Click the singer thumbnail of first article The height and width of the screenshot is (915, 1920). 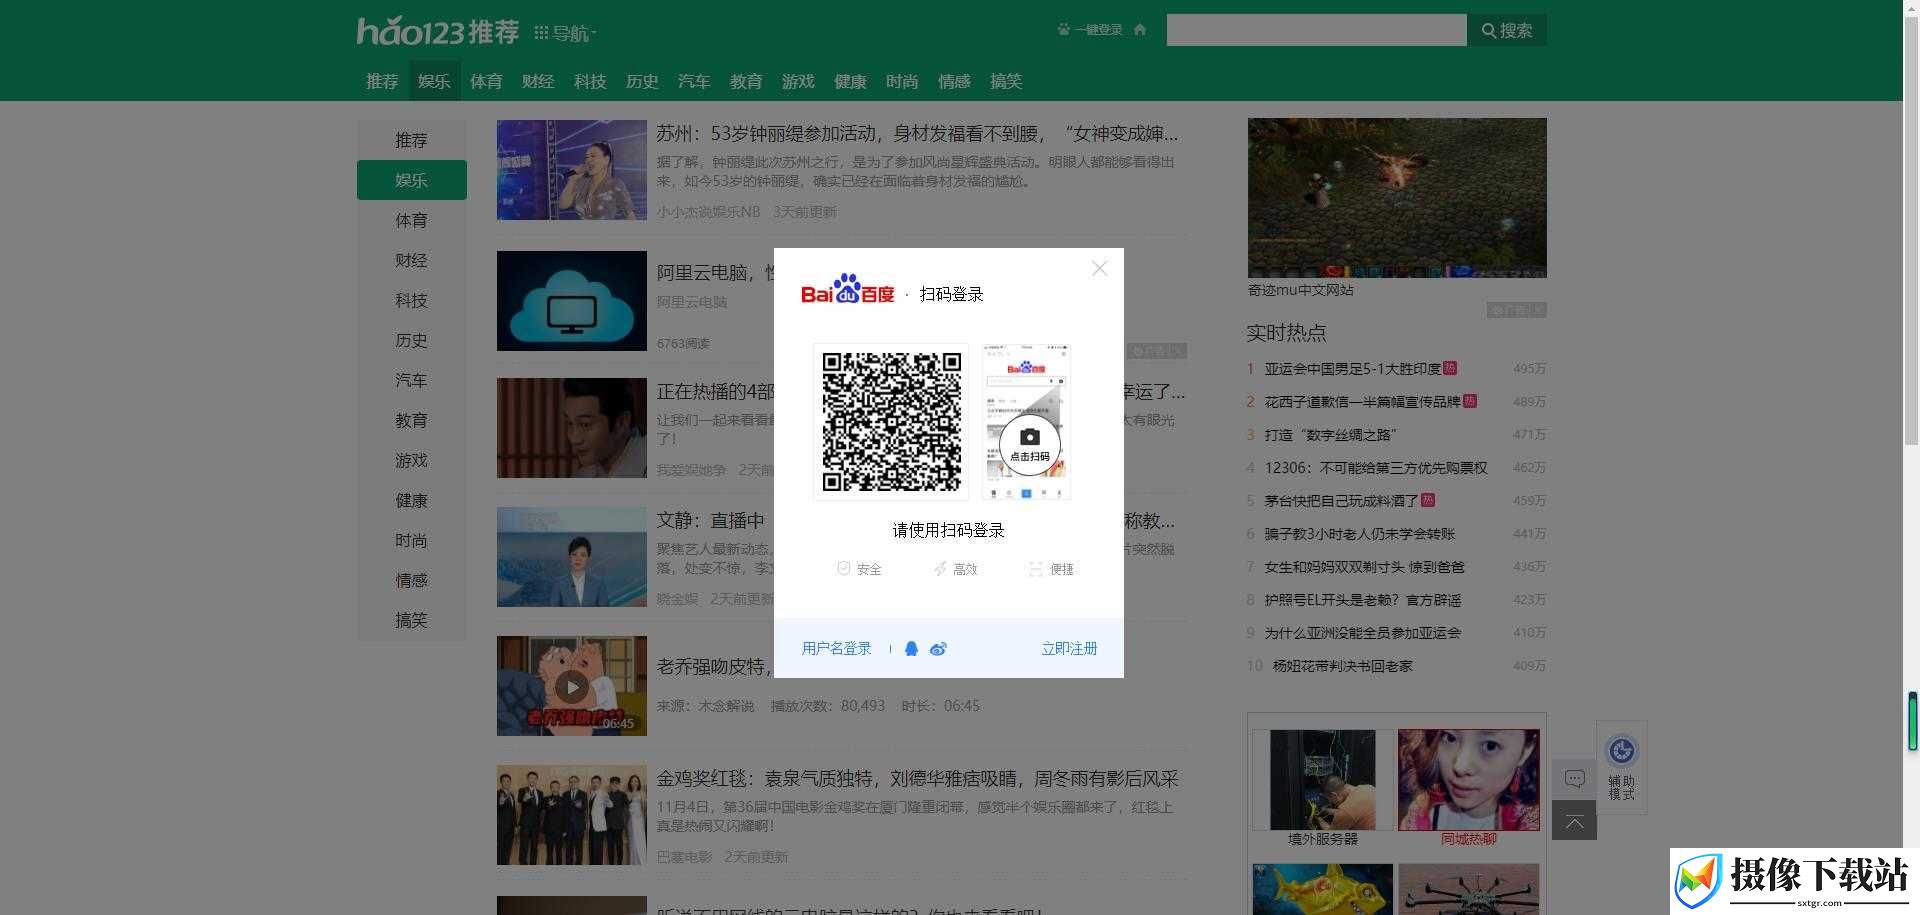(x=572, y=170)
